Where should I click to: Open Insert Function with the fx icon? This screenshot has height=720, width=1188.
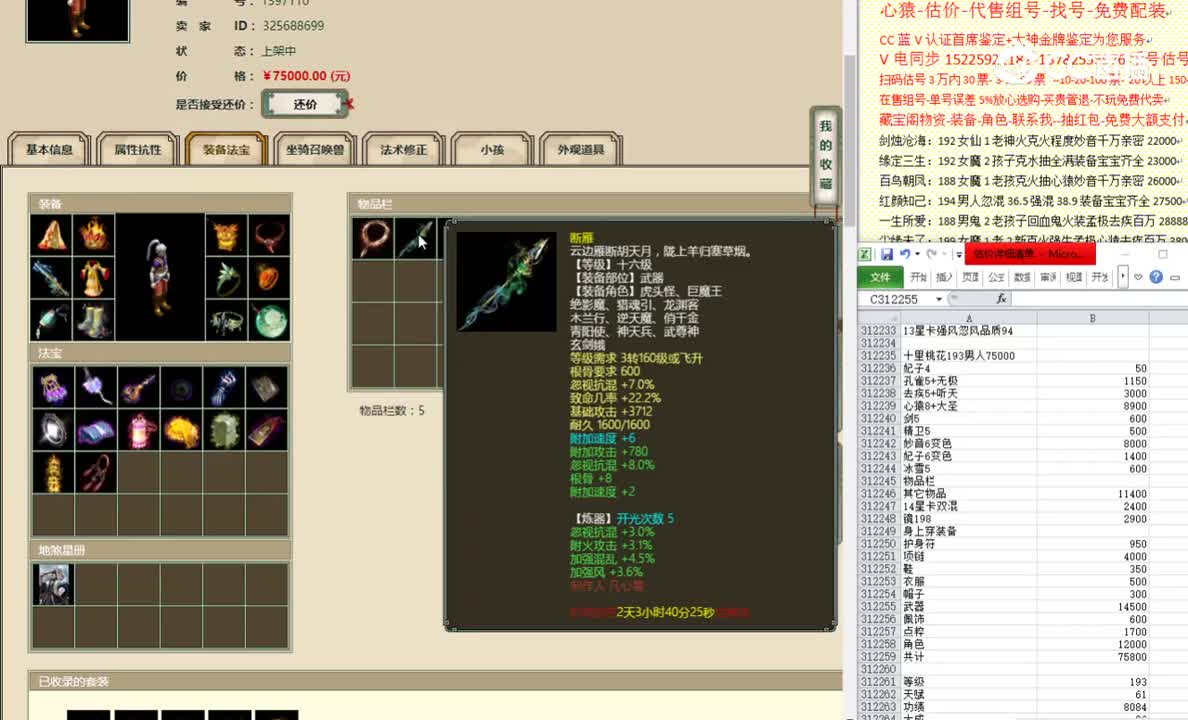(1003, 298)
